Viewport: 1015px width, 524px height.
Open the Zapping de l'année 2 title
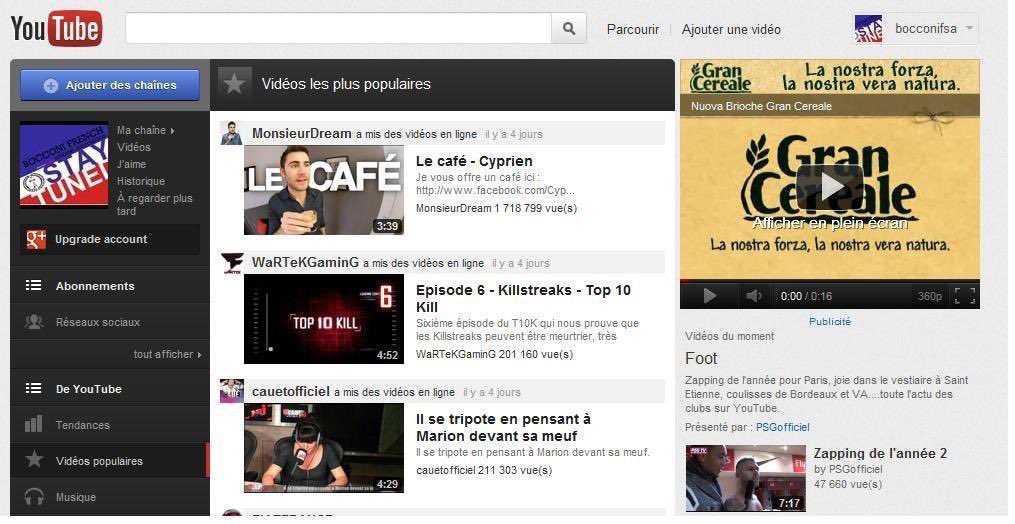coord(880,453)
